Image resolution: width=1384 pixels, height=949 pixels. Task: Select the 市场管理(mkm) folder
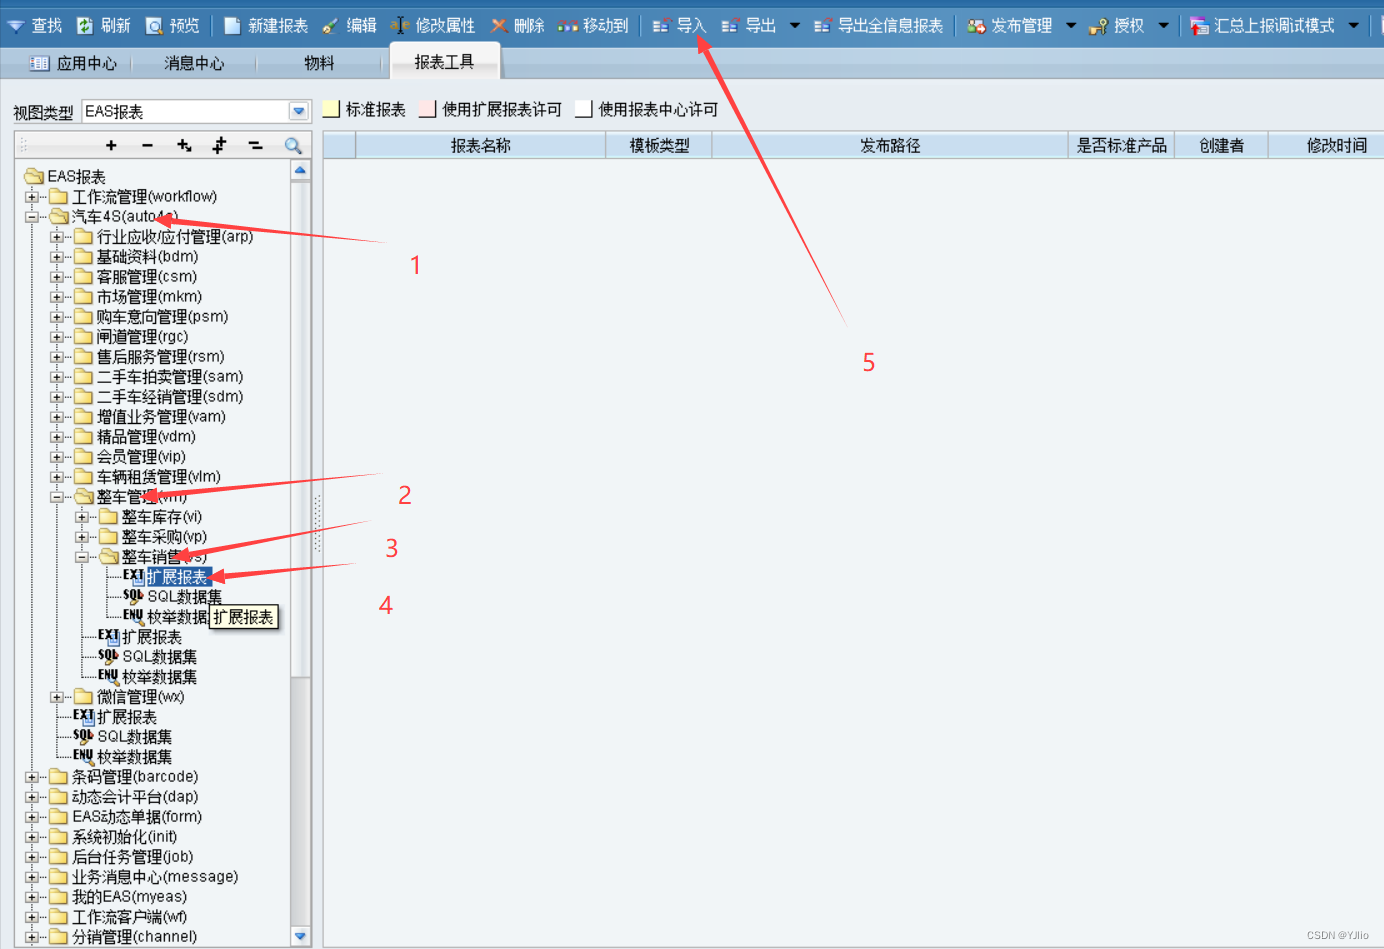149,297
